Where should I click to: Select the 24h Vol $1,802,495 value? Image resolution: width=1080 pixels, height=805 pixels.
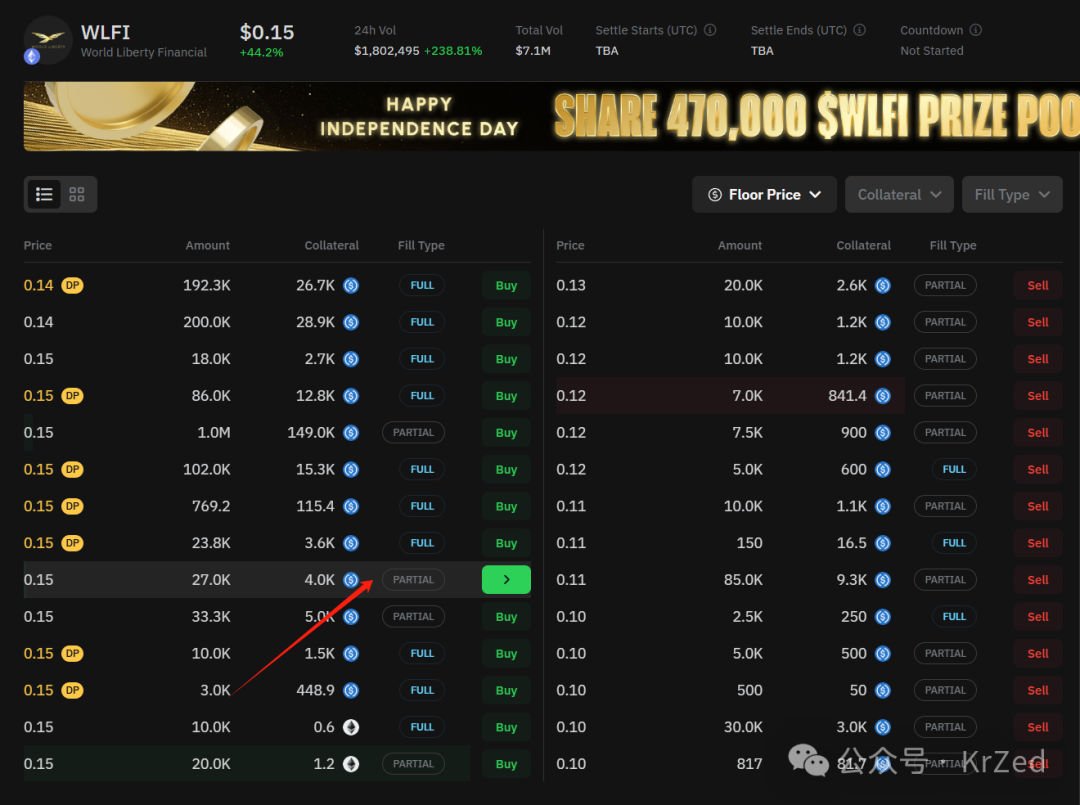coord(386,51)
